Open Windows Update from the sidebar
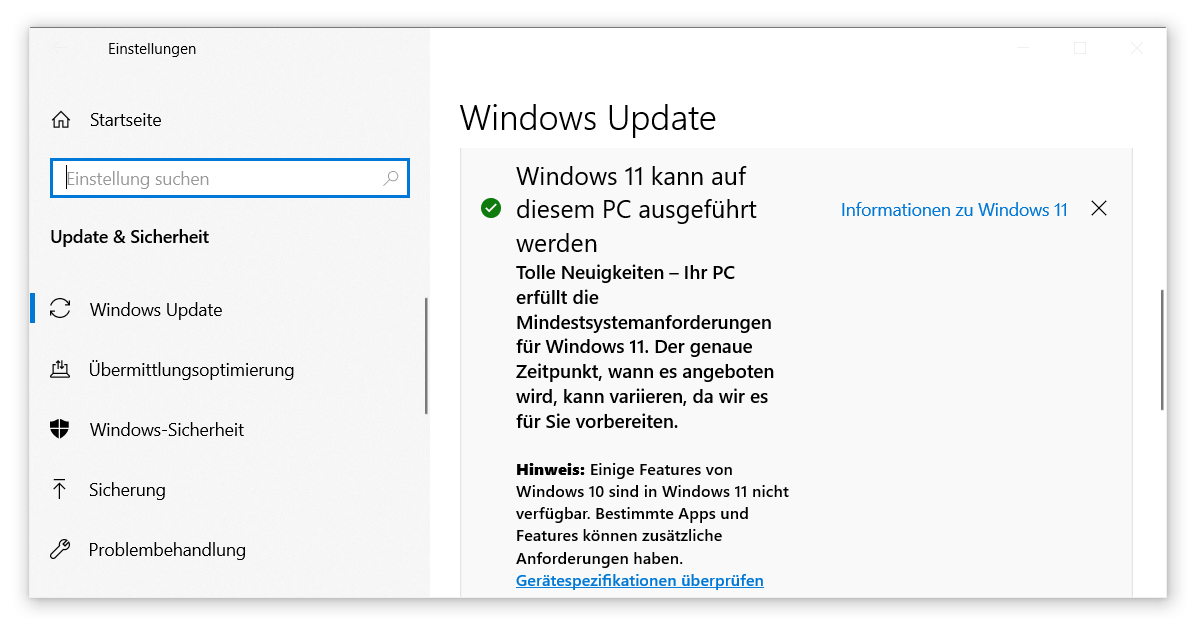 (x=155, y=309)
